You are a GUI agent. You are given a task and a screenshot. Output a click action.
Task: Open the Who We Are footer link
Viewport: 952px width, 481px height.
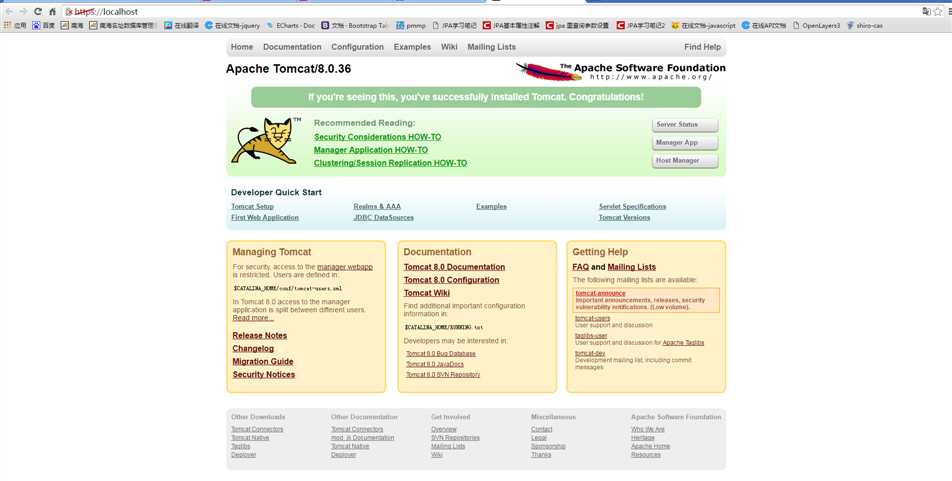click(648, 429)
